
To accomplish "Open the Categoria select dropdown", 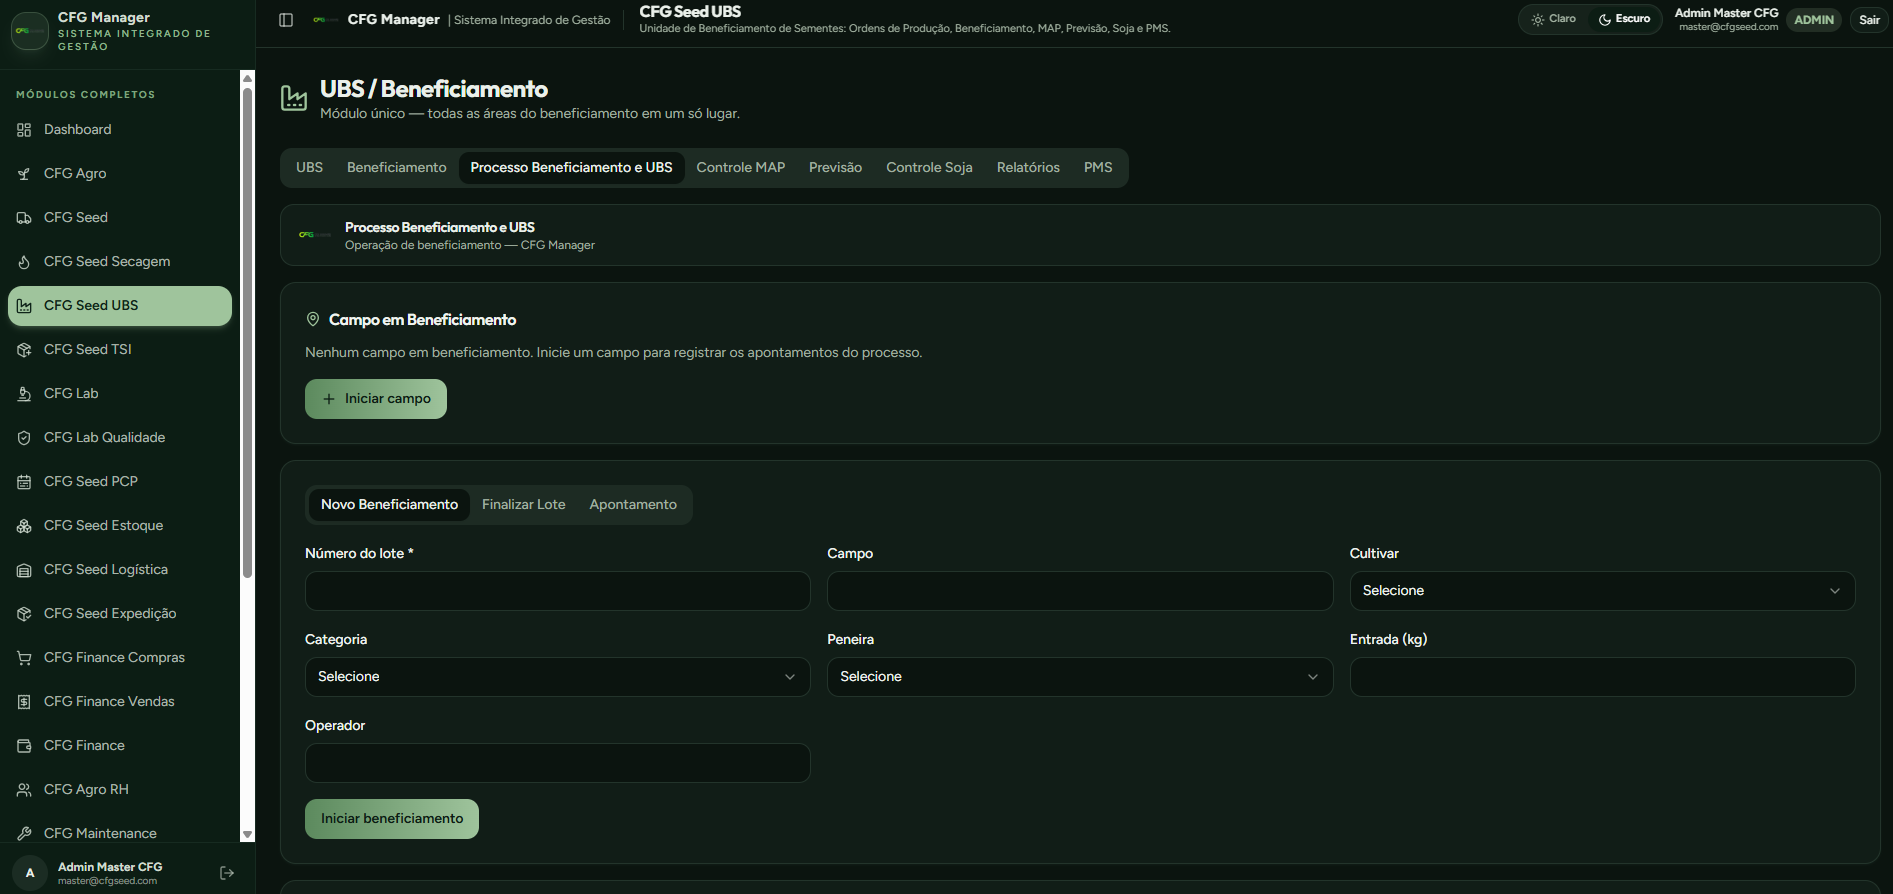I will click(x=557, y=677).
